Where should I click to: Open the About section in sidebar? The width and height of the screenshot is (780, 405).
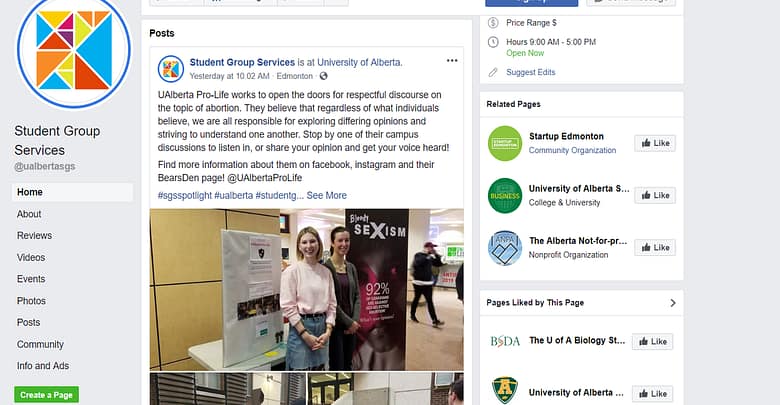[29, 214]
